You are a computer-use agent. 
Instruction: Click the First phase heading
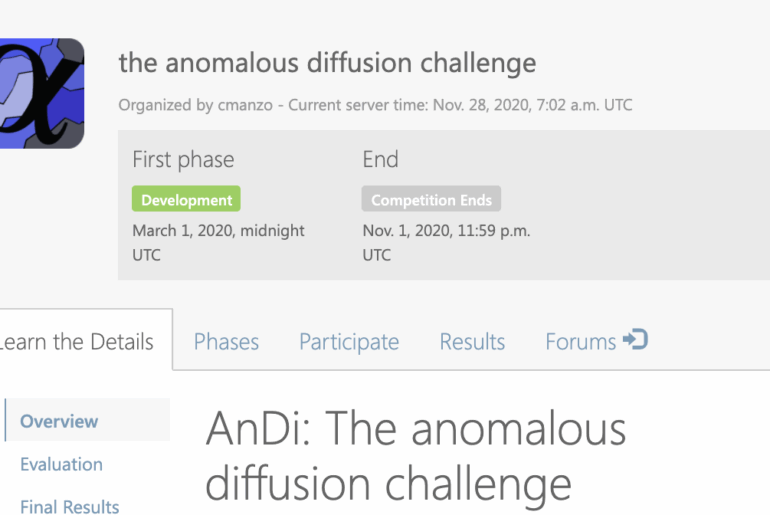pos(183,160)
